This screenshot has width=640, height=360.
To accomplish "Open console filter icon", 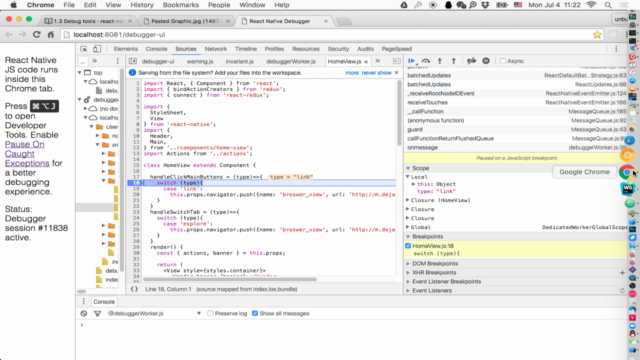I will click(97, 313).
